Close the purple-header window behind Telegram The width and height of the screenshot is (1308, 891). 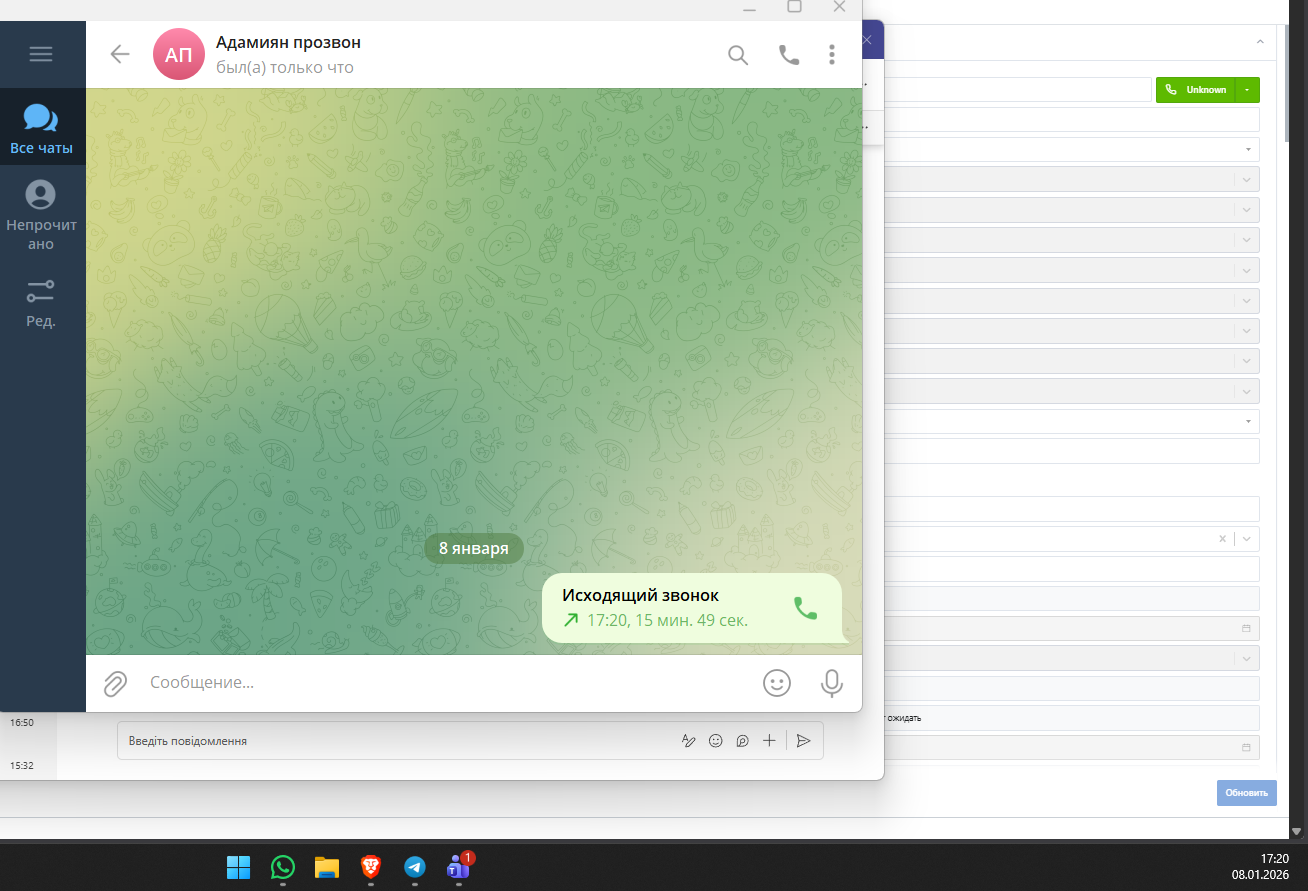coord(867,41)
